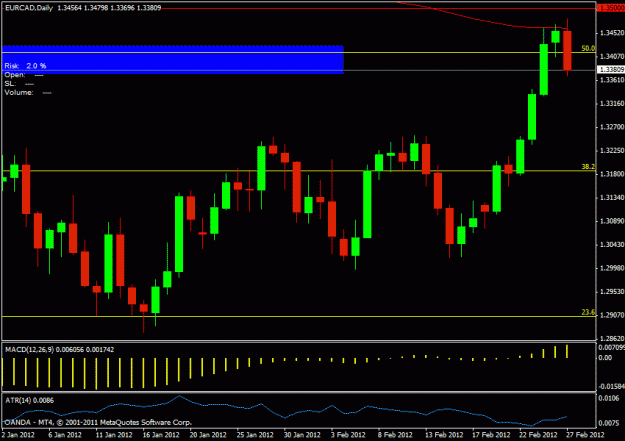This screenshot has height=441, width=625.
Task: Click the 22 Feb 2012 date label
Action: point(537,435)
